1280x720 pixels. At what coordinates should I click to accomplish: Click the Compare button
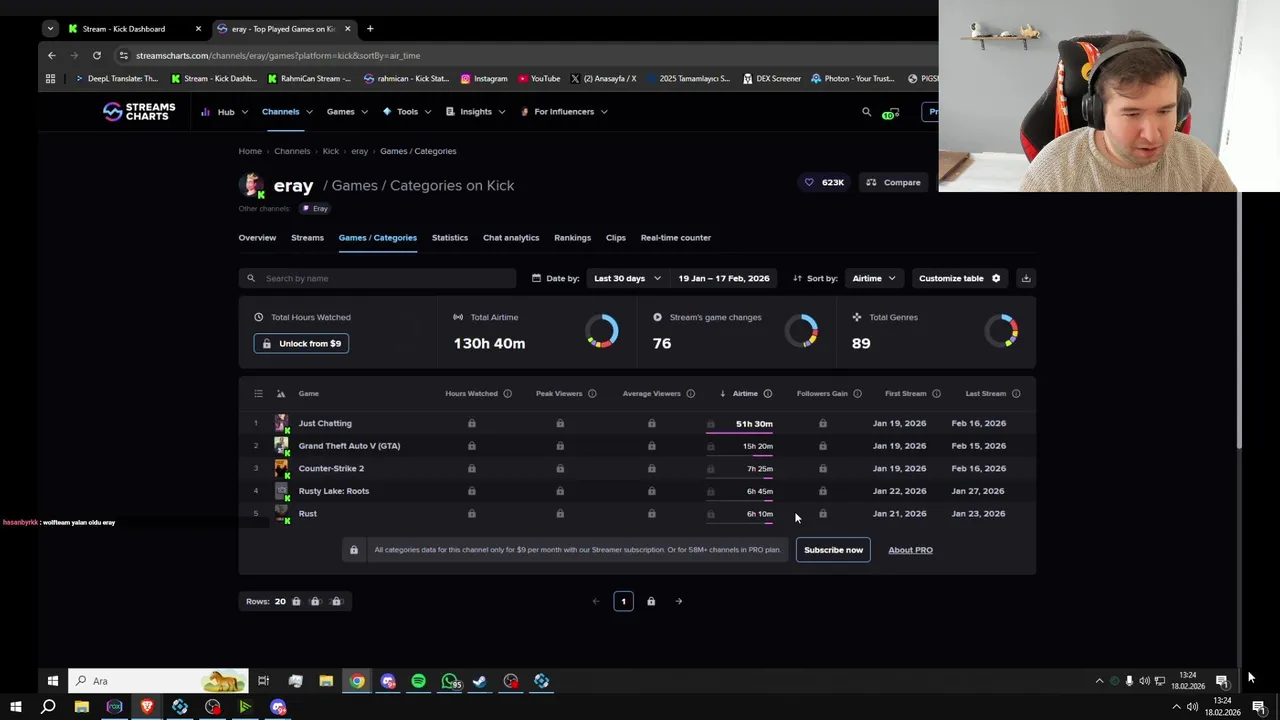coord(894,182)
